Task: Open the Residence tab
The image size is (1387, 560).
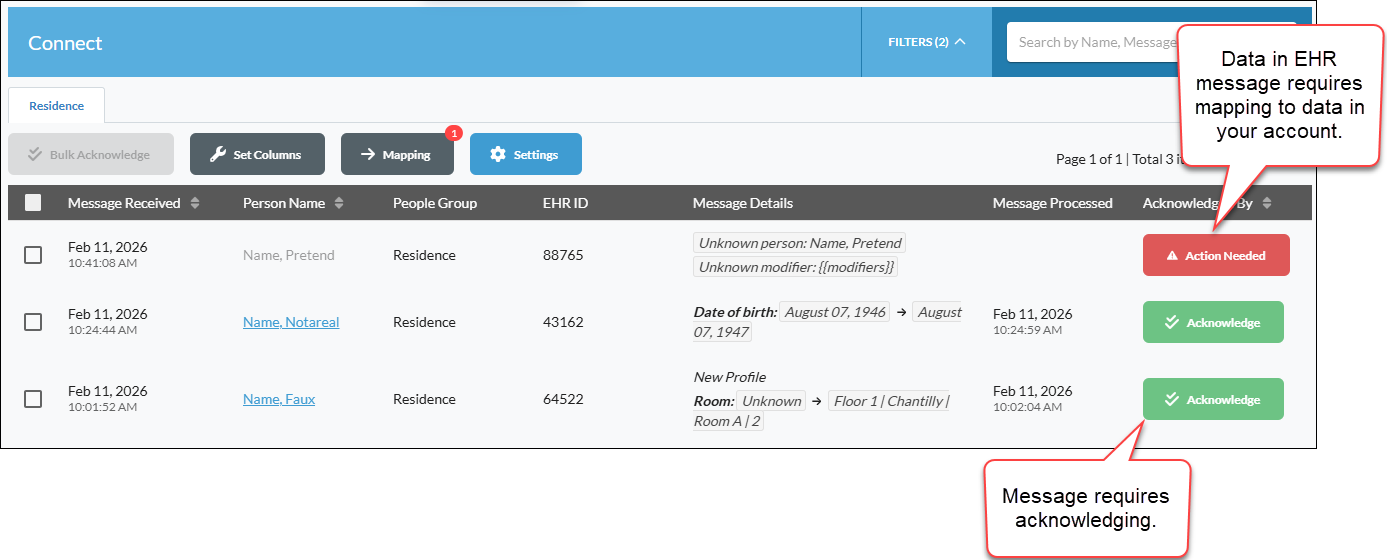Action: pos(56,105)
